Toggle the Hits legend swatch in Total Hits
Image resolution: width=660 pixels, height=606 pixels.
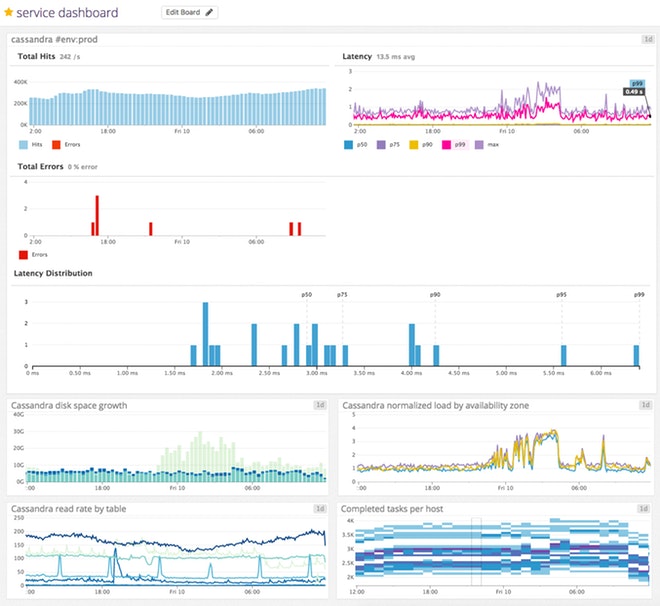coord(24,145)
